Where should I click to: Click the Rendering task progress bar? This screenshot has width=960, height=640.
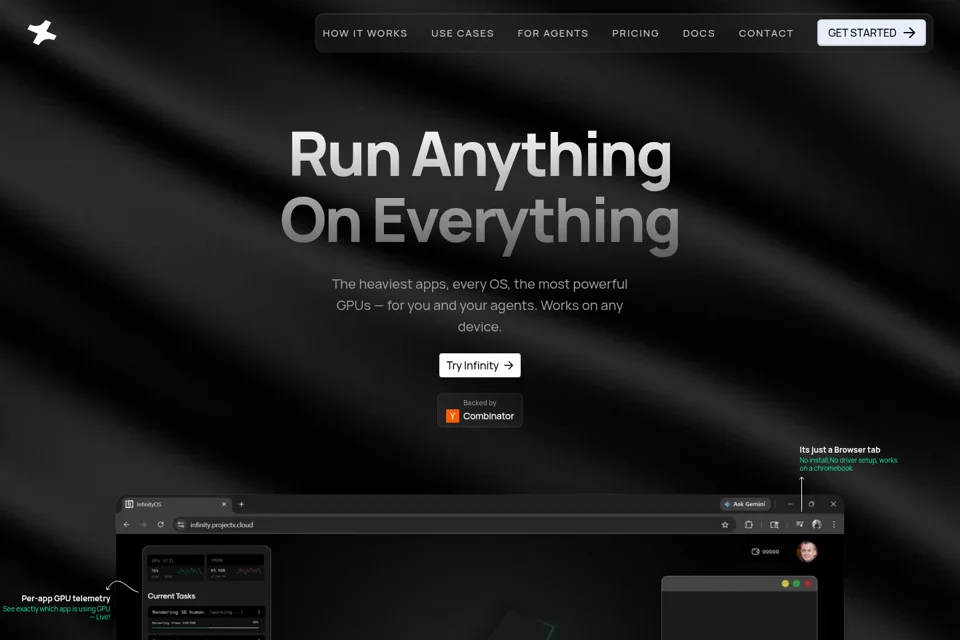pos(205,628)
